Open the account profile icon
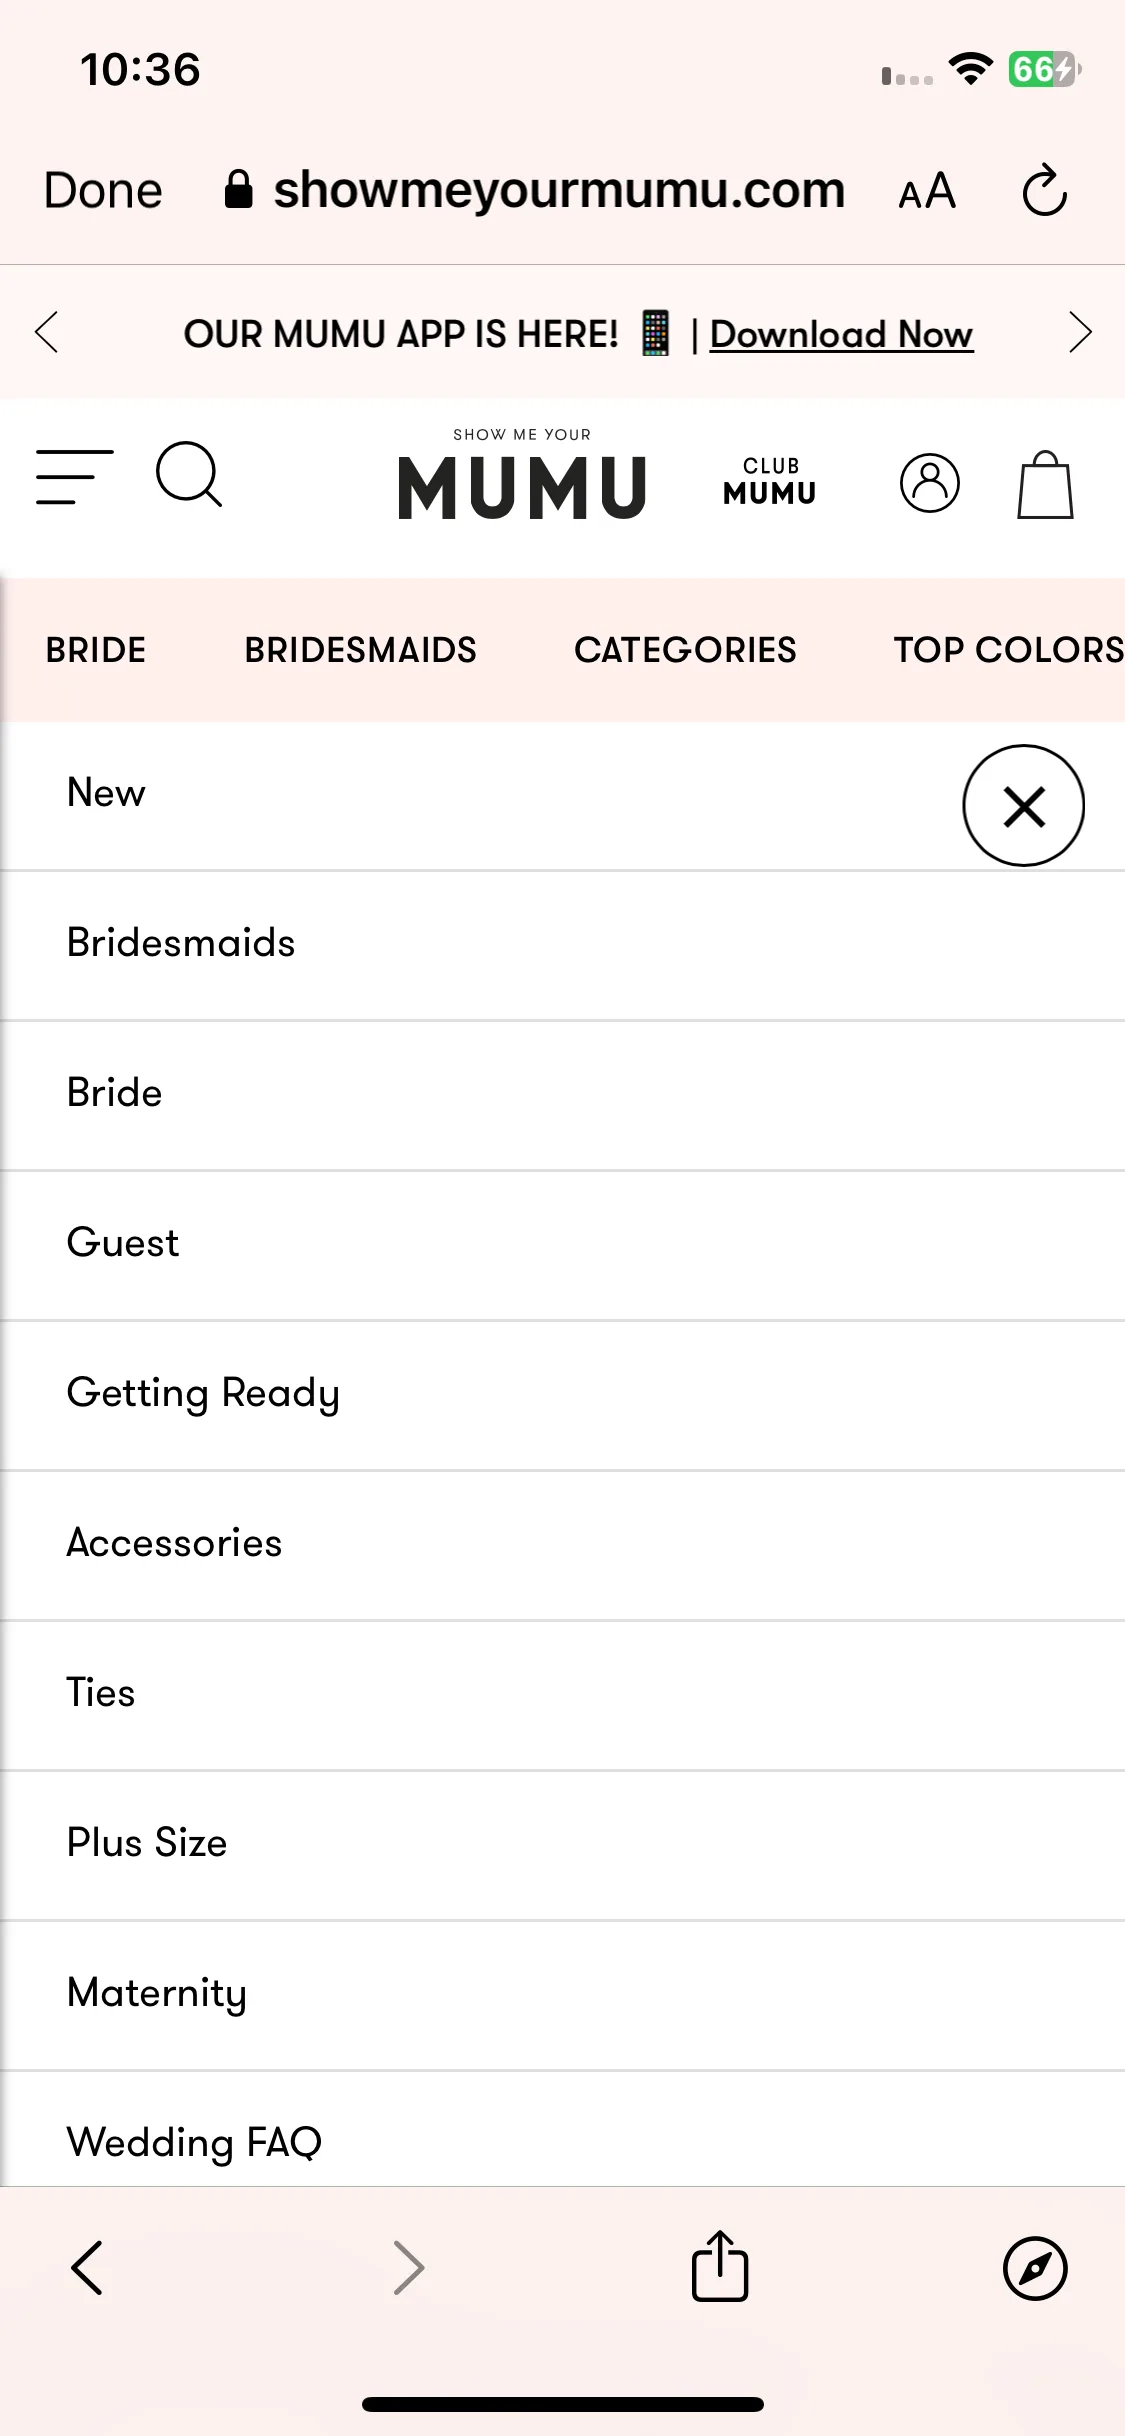1125x2436 pixels. (930, 483)
